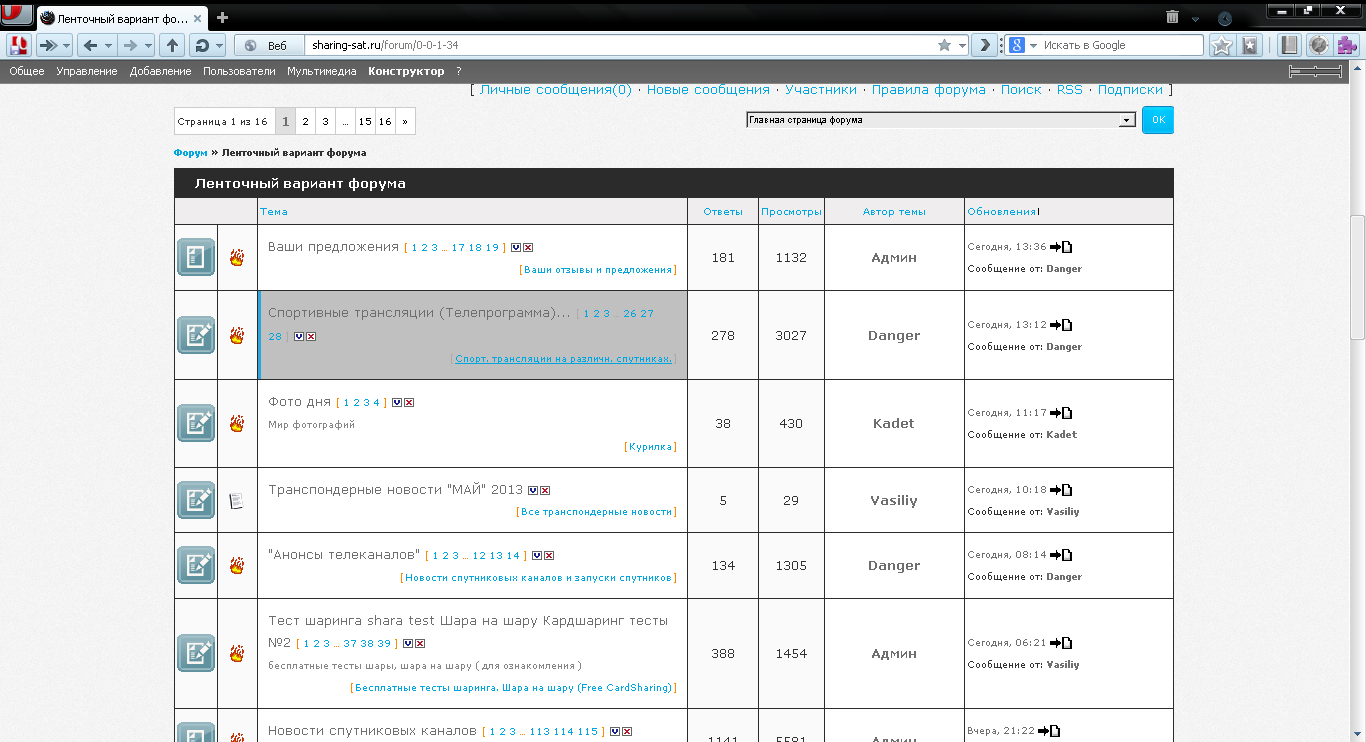This screenshot has width=1366, height=742.
Task: Click the up-arrow parent directory button
Action: click(x=172, y=45)
